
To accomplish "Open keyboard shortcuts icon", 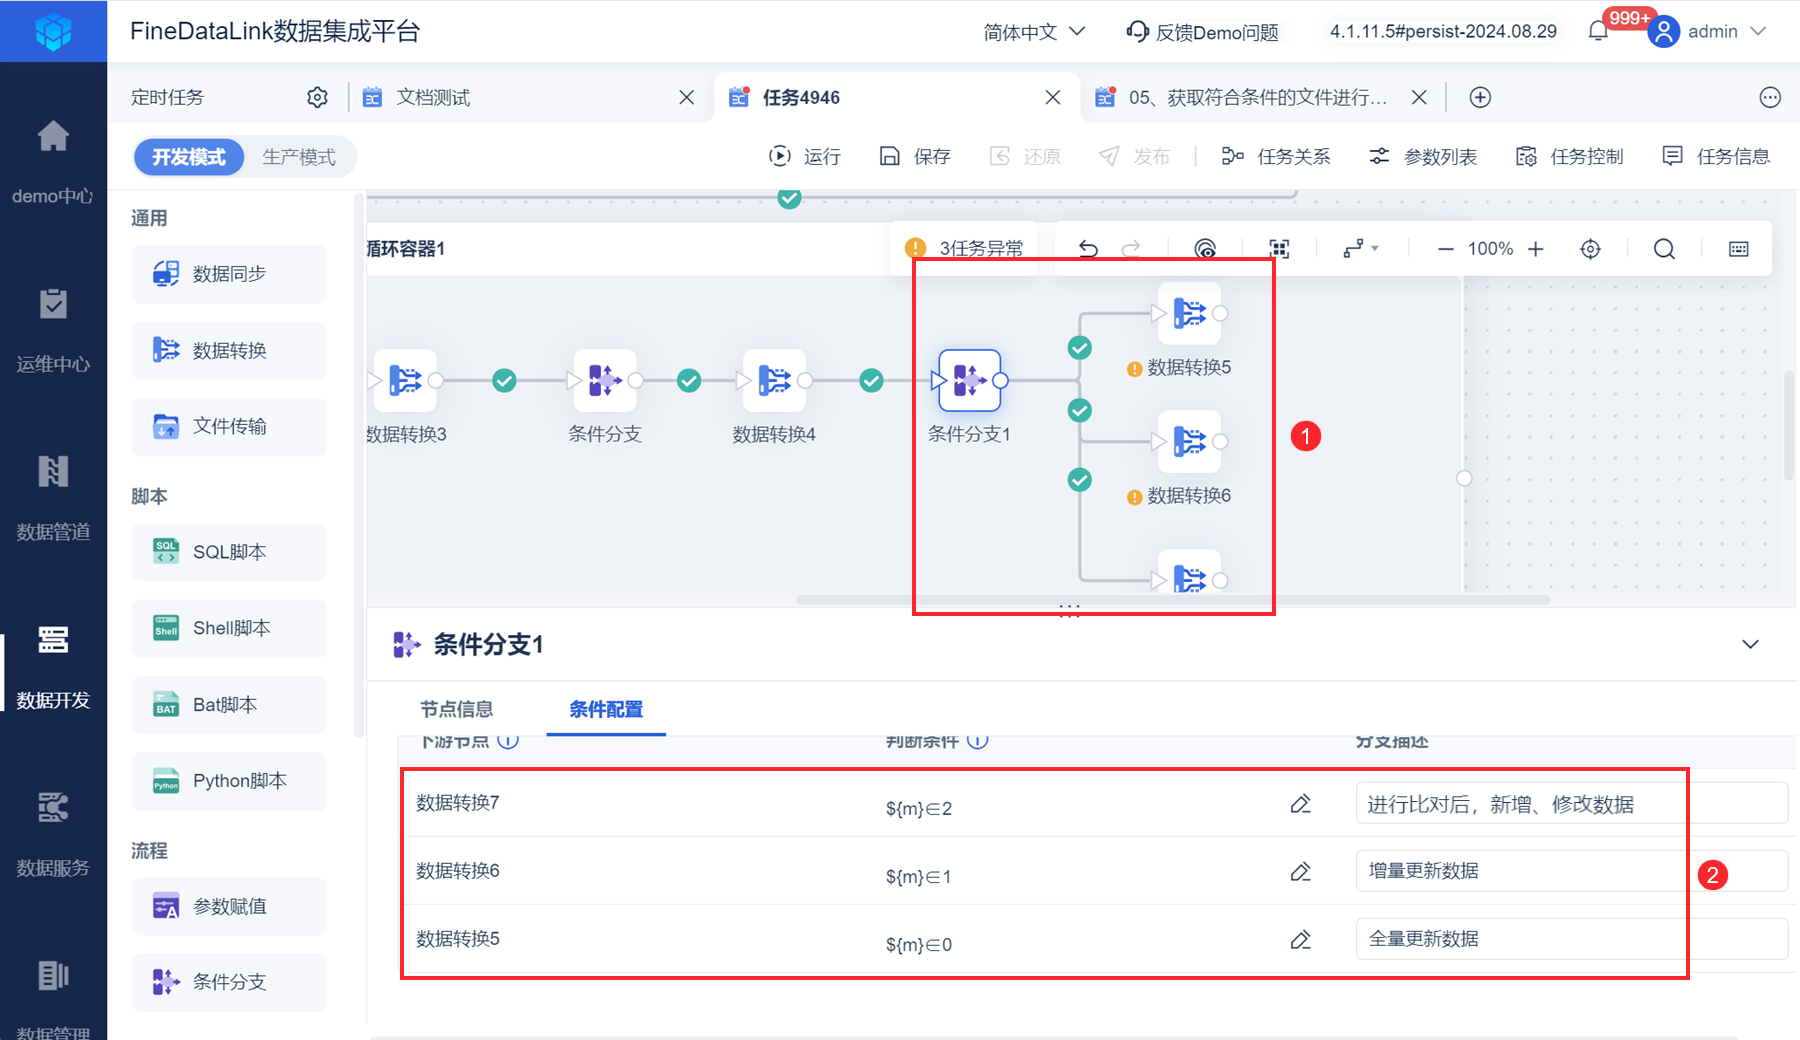I will pos(1739,249).
